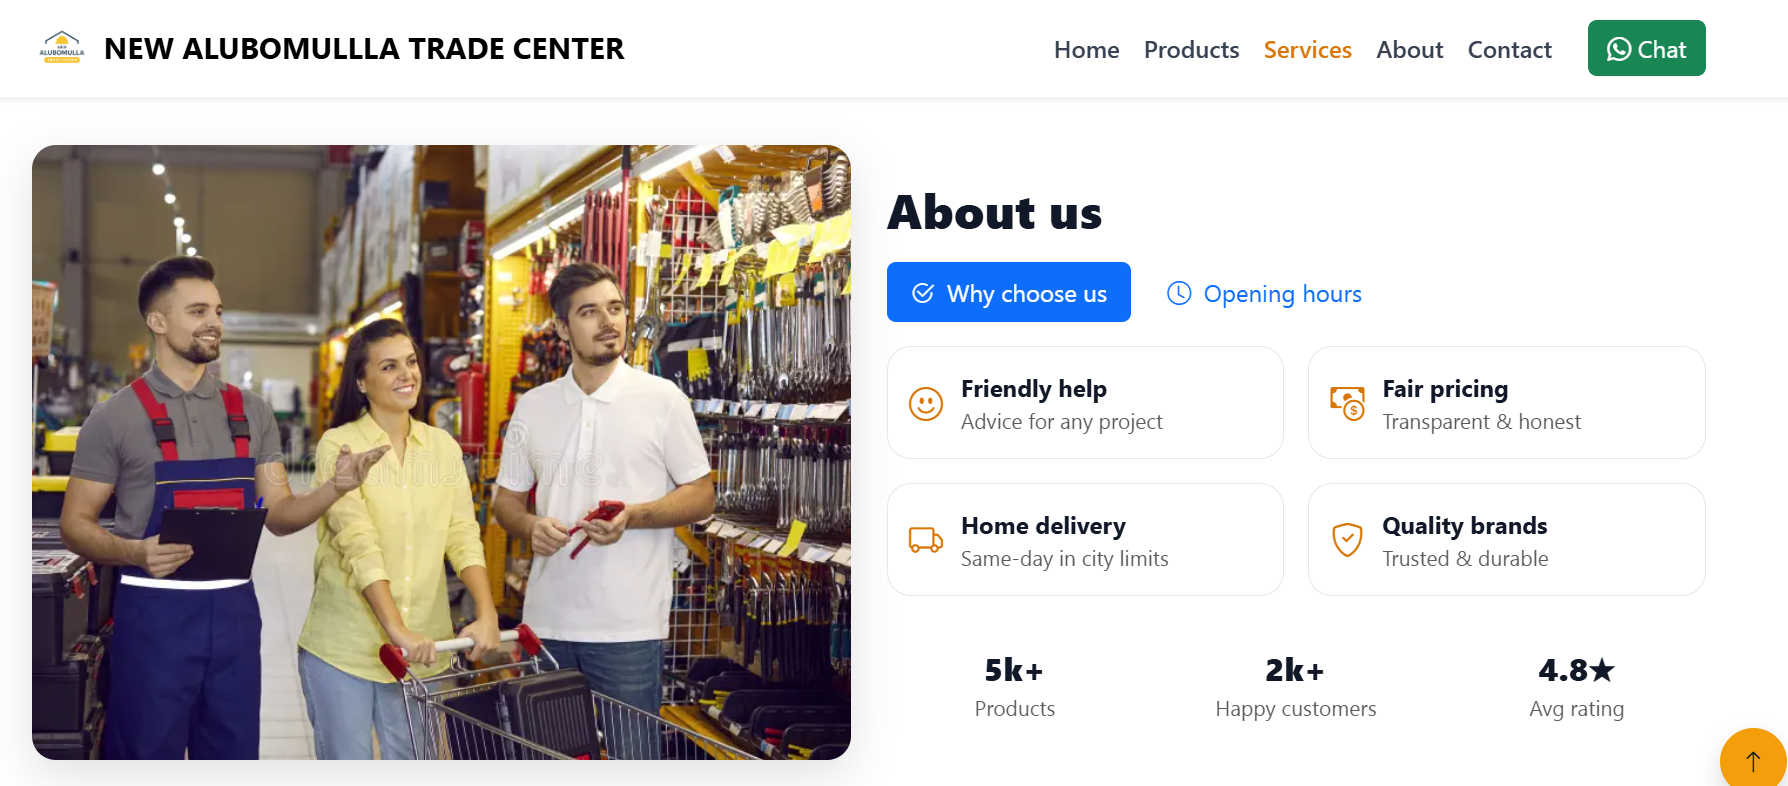Go to the Products page
Screen dimensions: 1788x786
[1191, 50]
